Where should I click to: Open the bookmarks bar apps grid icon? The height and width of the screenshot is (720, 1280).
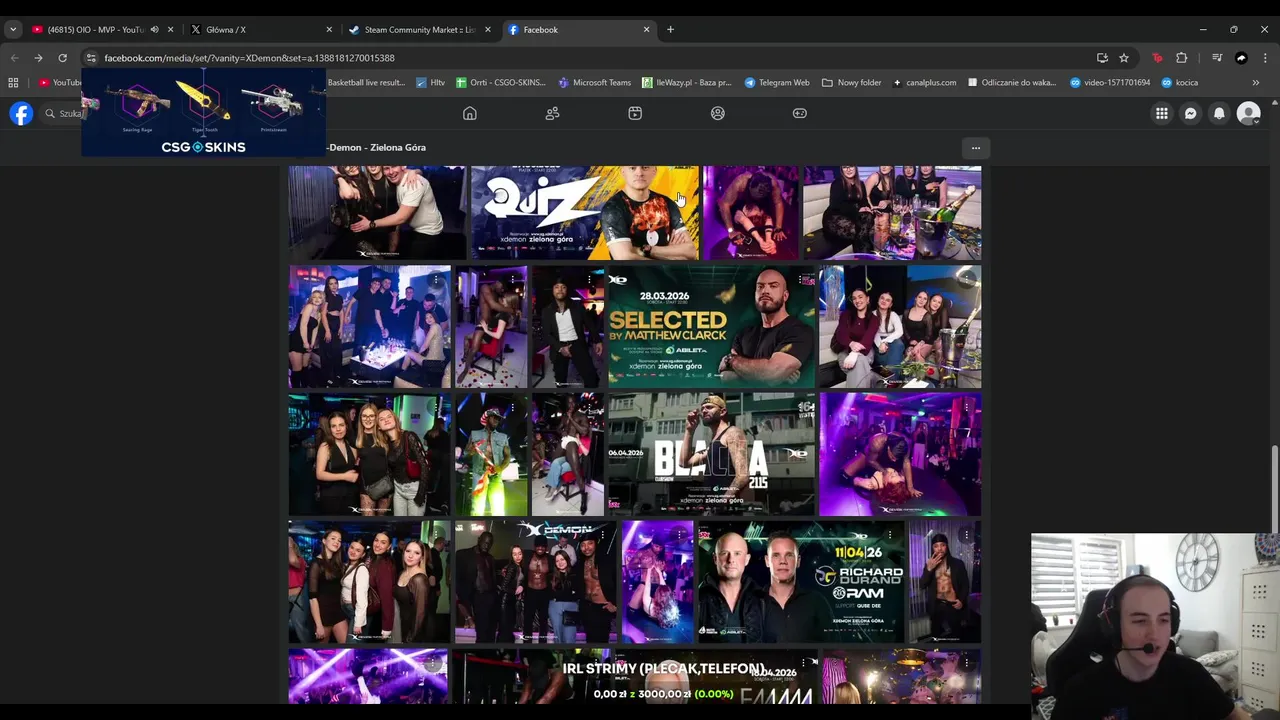click(13, 83)
